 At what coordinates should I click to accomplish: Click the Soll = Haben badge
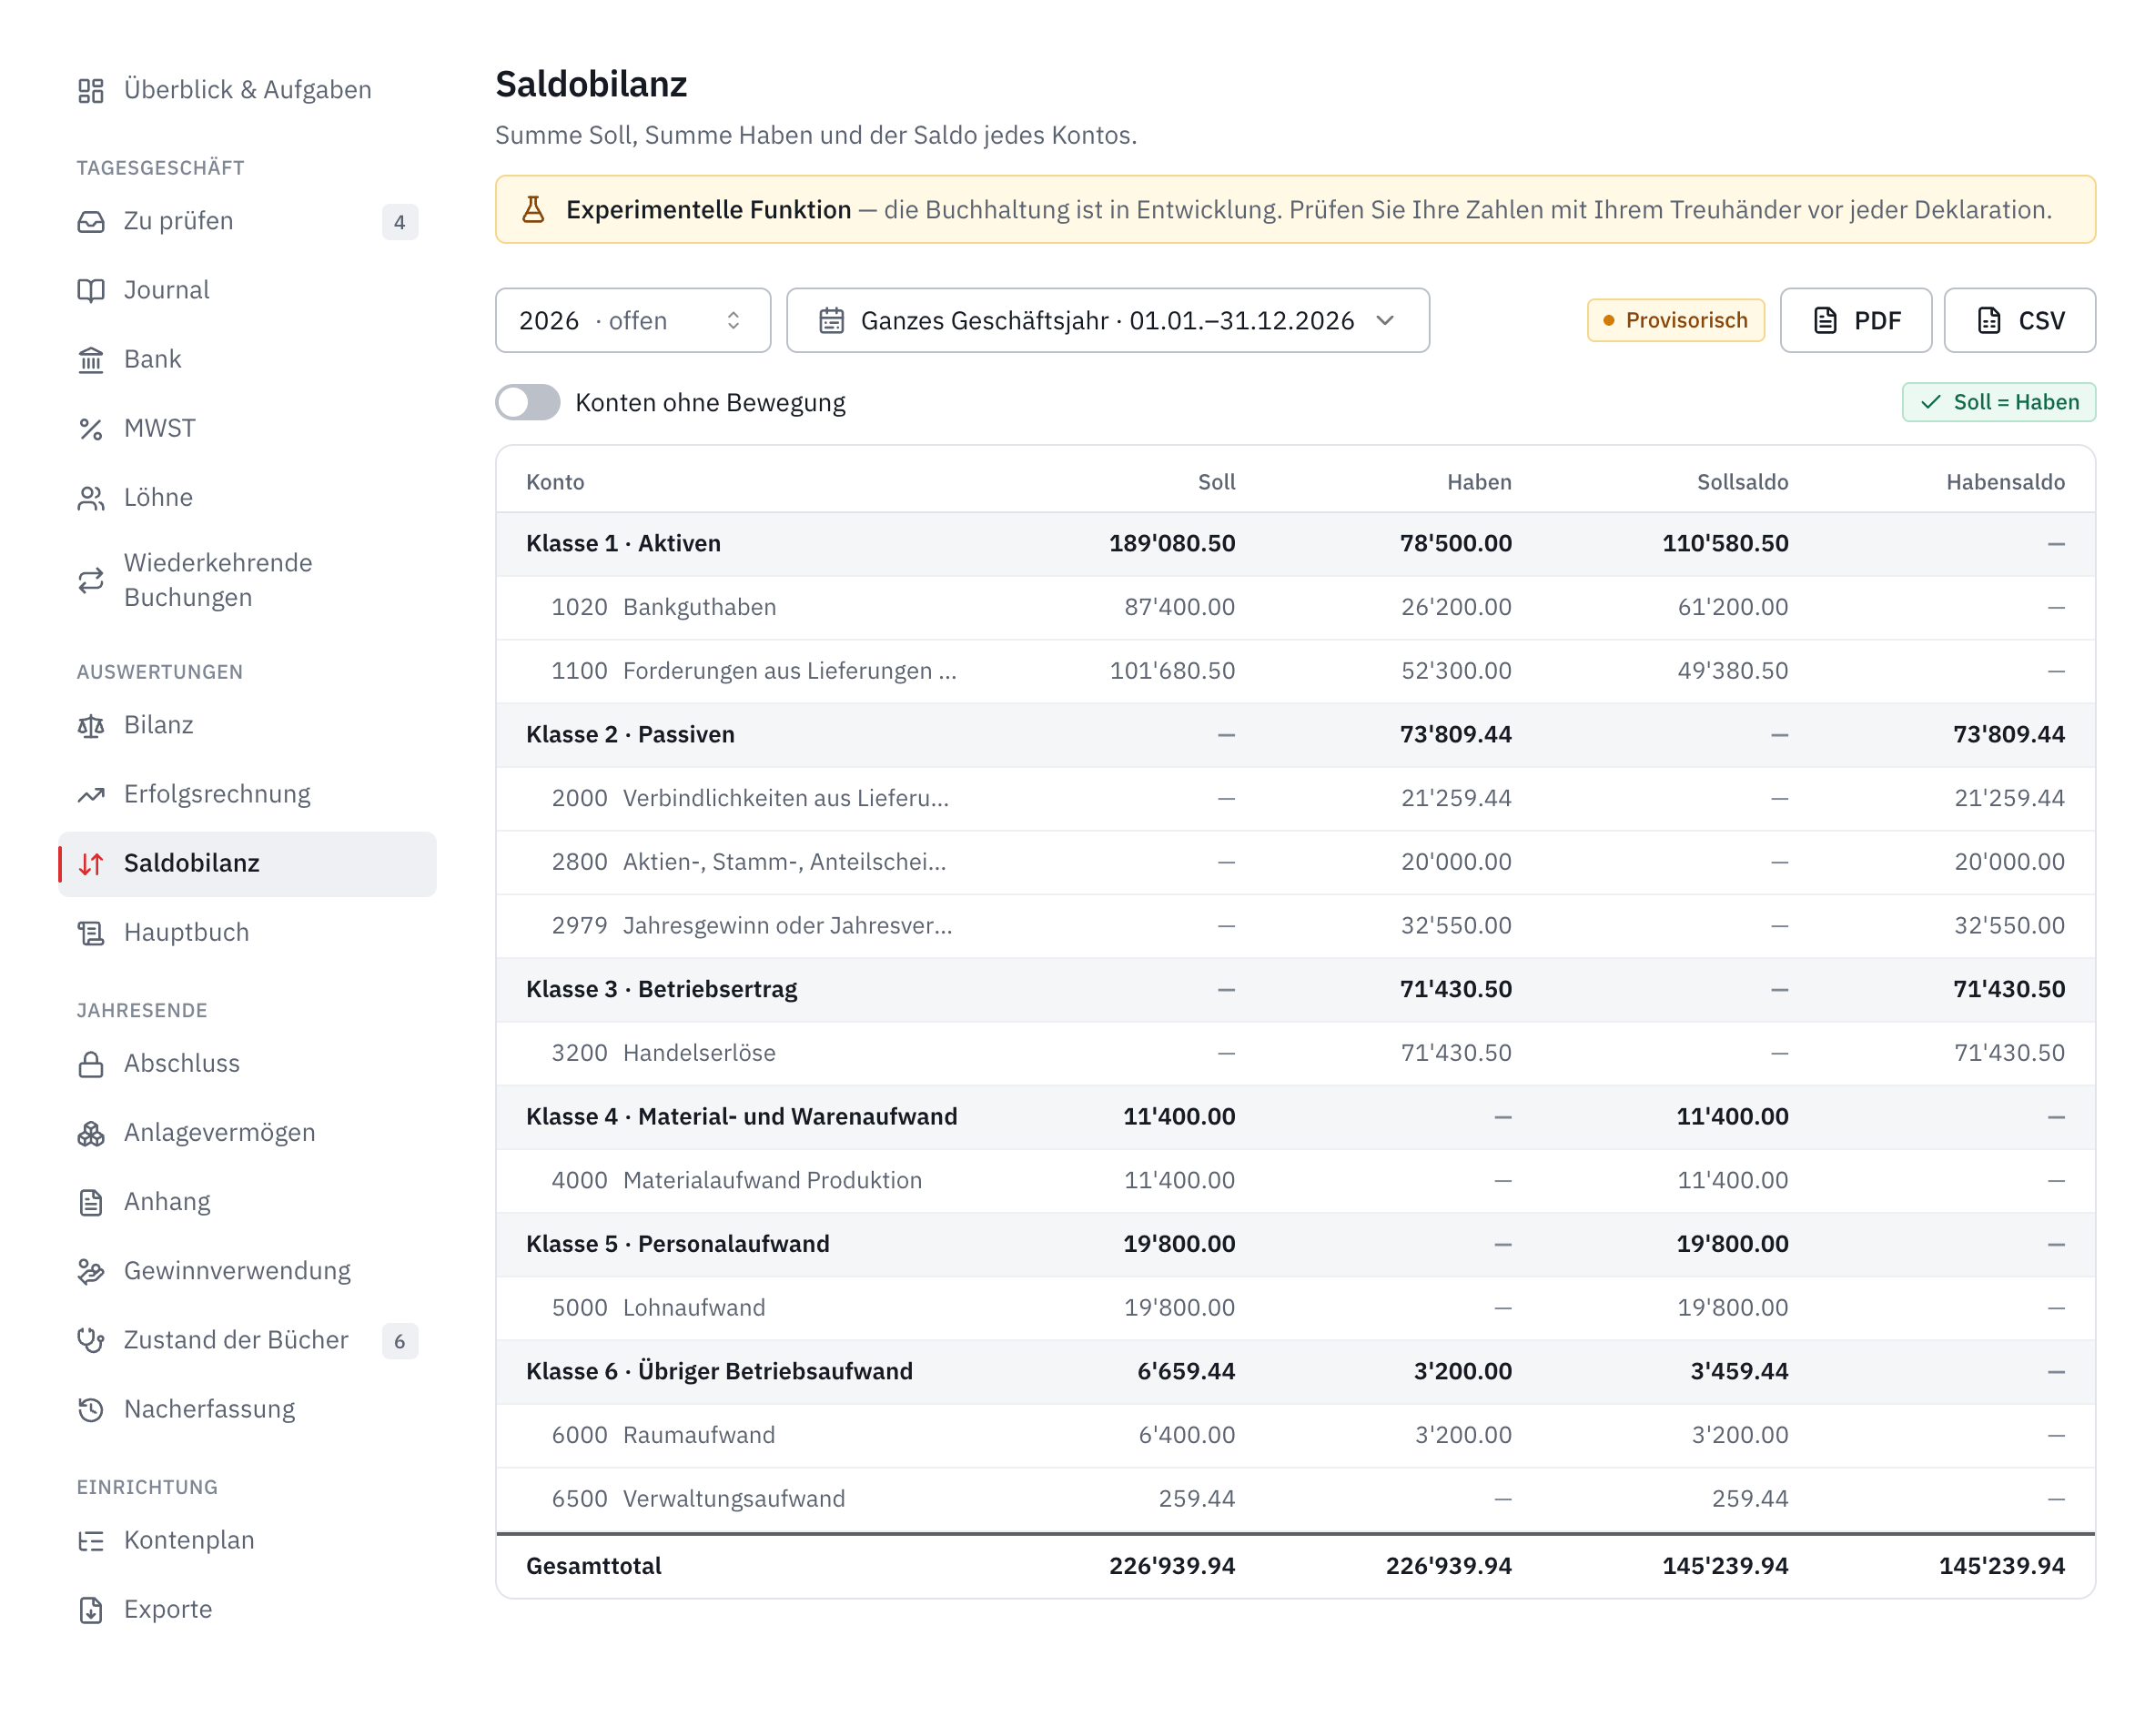1999,402
